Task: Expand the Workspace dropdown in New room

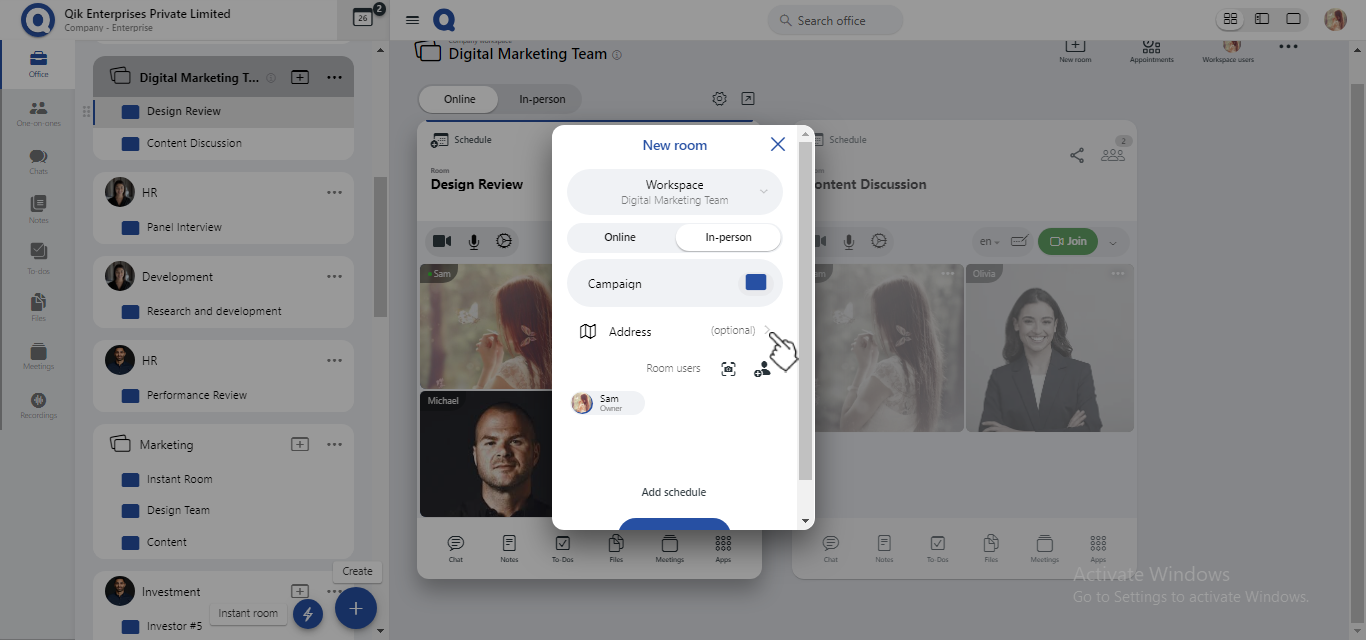Action: tap(763, 192)
